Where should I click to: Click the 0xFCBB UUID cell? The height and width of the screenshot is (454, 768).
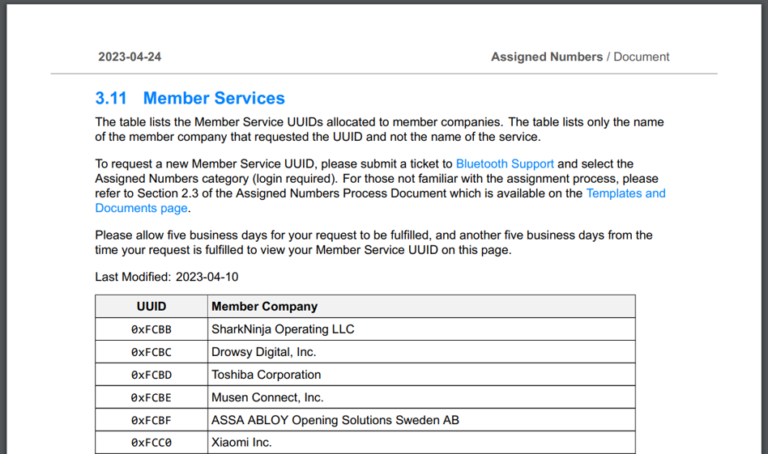[151, 329]
